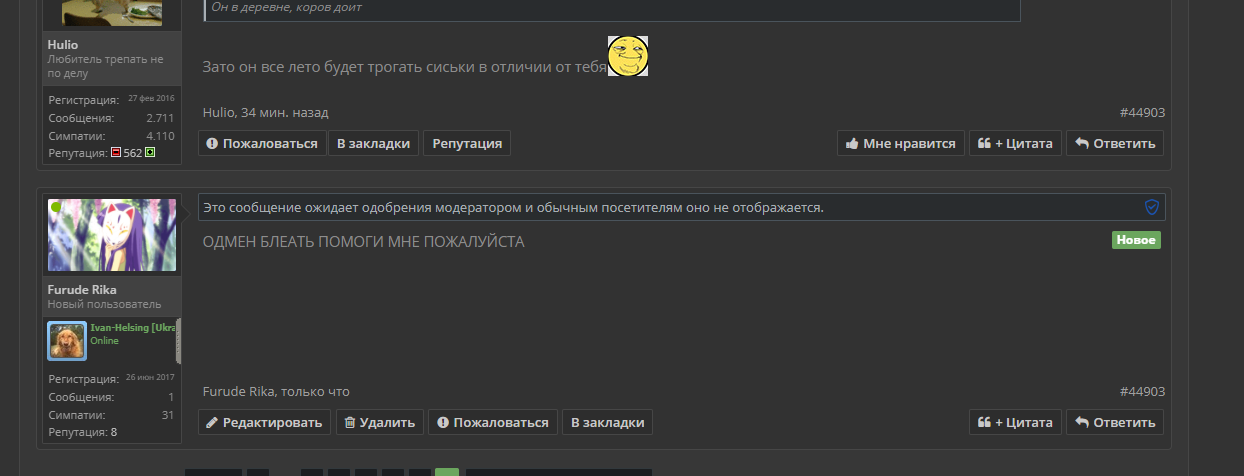Click Furude Rika's registration date 26 июн 2017
Viewport: 1244px width, 476px height.
(x=150, y=377)
